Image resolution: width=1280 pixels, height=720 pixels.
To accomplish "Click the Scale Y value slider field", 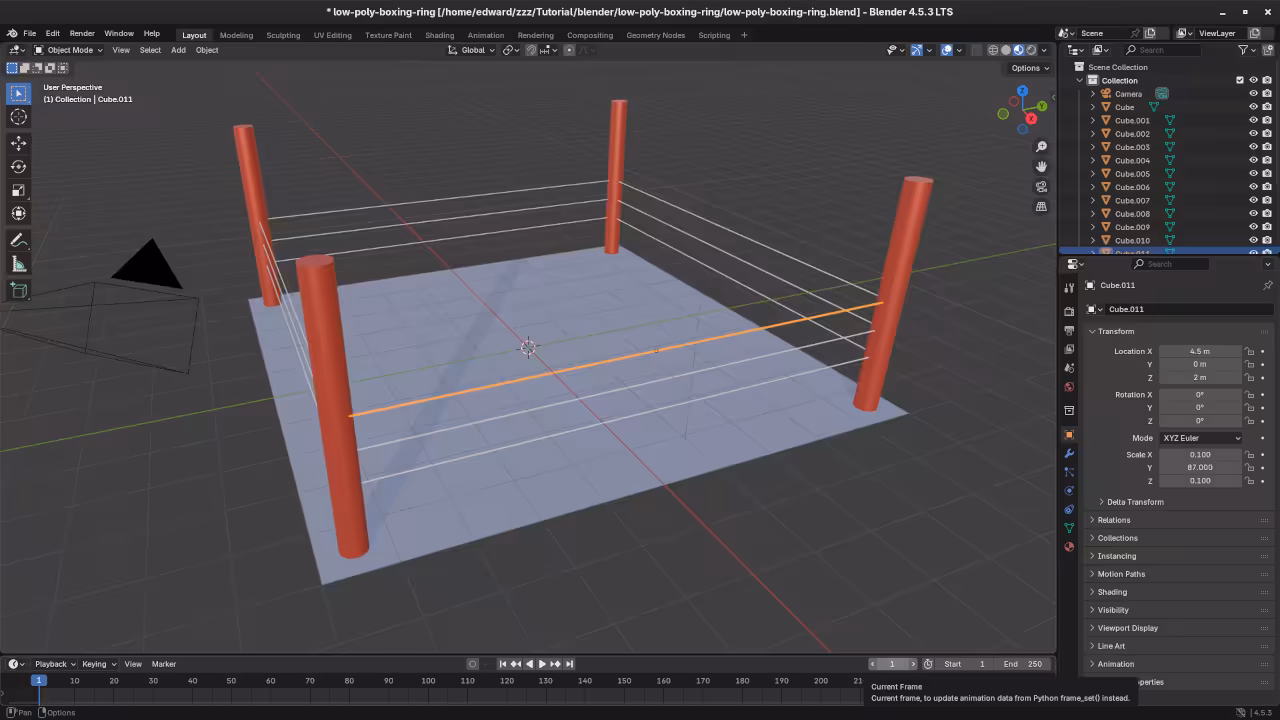I will coord(1199,467).
